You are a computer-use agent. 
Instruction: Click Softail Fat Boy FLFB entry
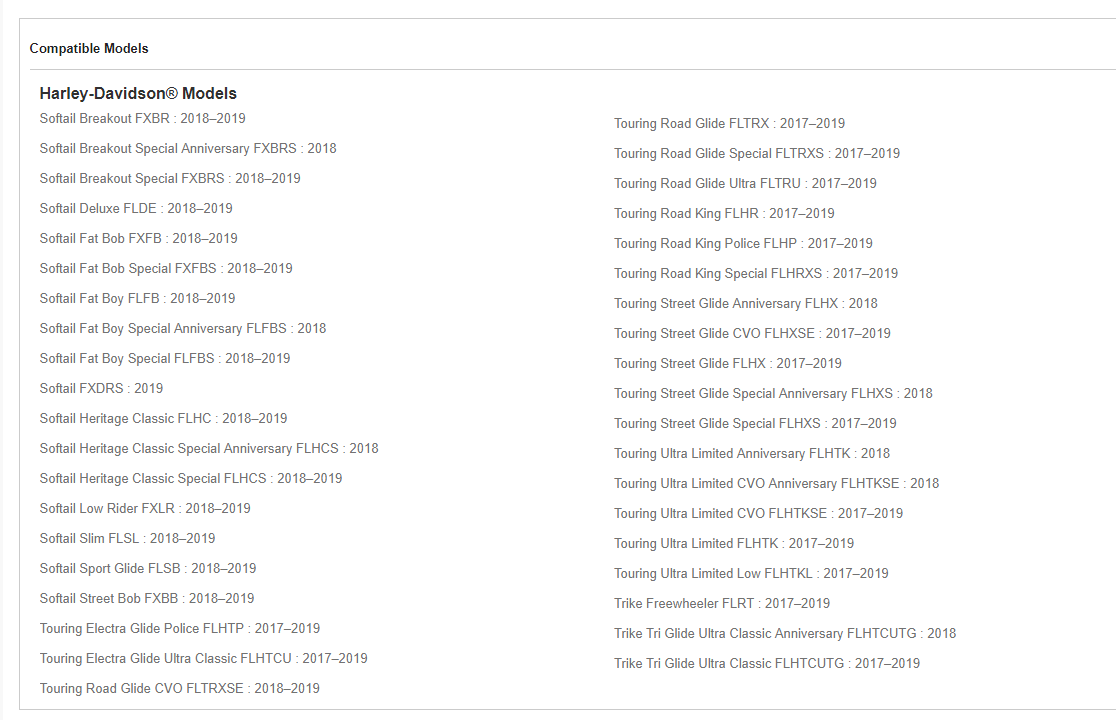137,298
